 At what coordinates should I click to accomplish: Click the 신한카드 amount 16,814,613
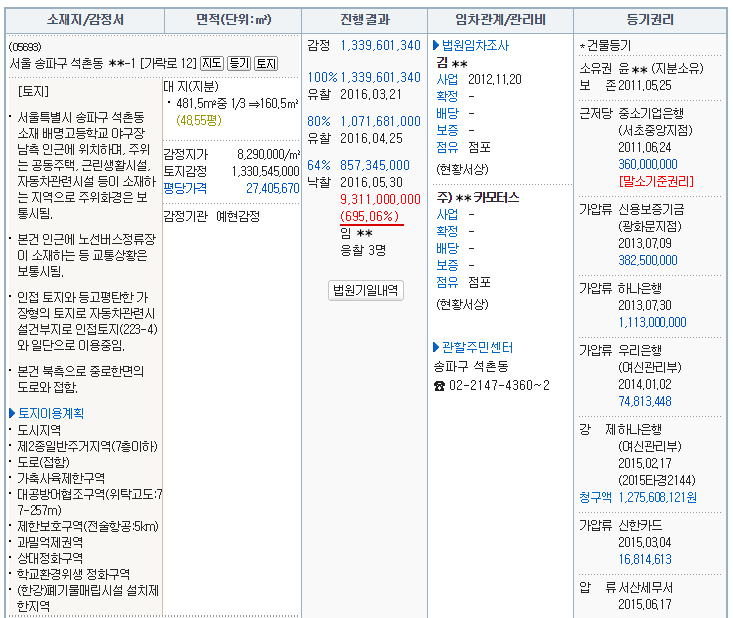645,559
